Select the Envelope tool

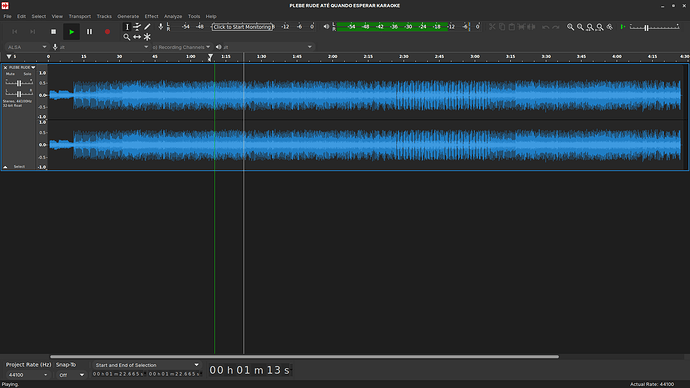137,27
